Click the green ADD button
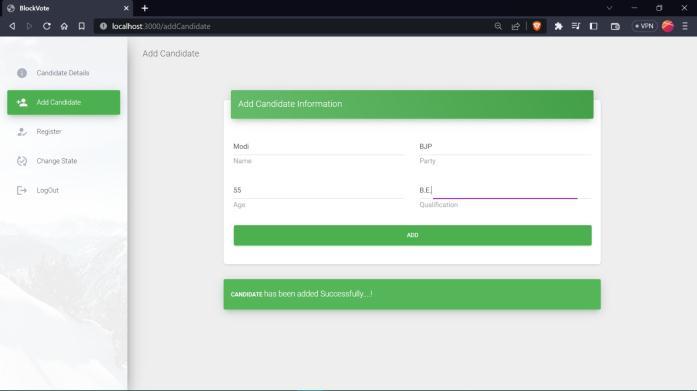The image size is (697, 391). 413,235
